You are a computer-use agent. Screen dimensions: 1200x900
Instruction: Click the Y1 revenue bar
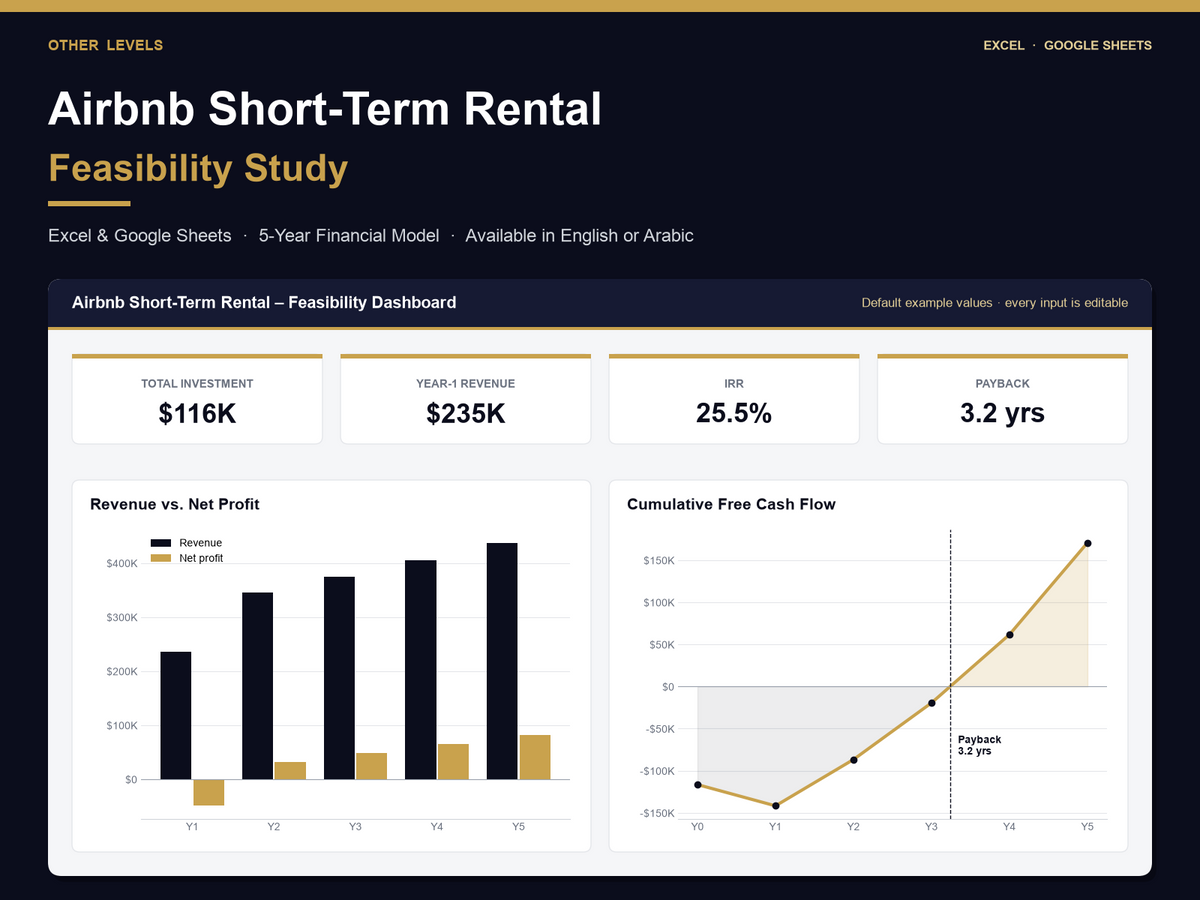pyautogui.click(x=176, y=715)
